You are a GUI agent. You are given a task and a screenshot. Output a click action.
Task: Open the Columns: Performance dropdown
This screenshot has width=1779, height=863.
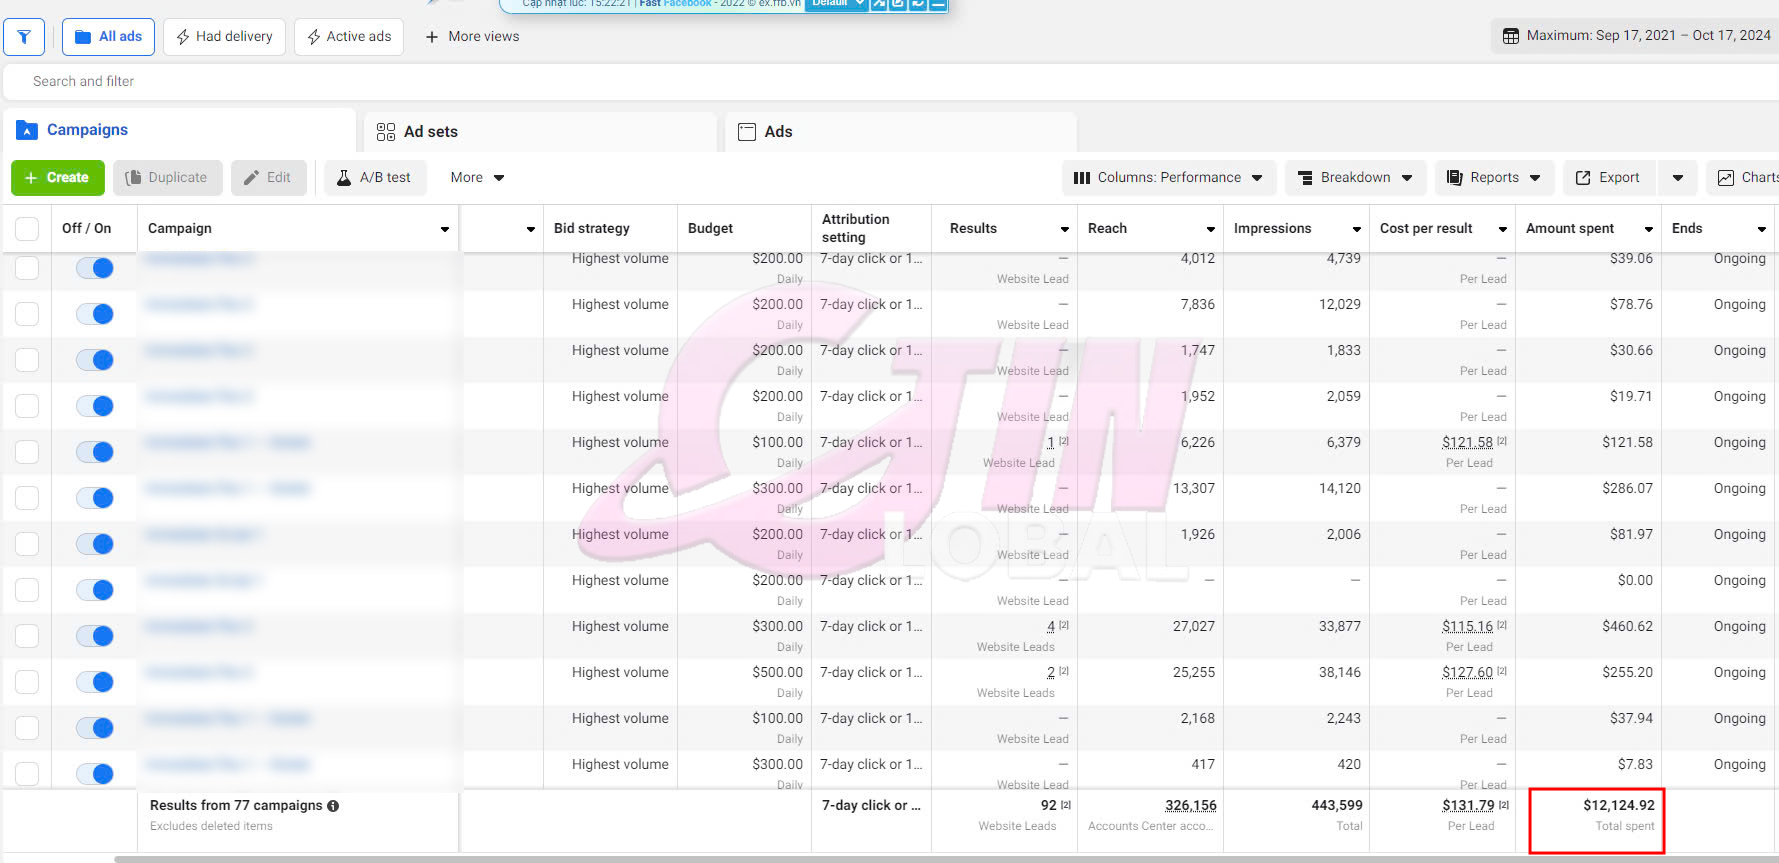coord(1168,178)
